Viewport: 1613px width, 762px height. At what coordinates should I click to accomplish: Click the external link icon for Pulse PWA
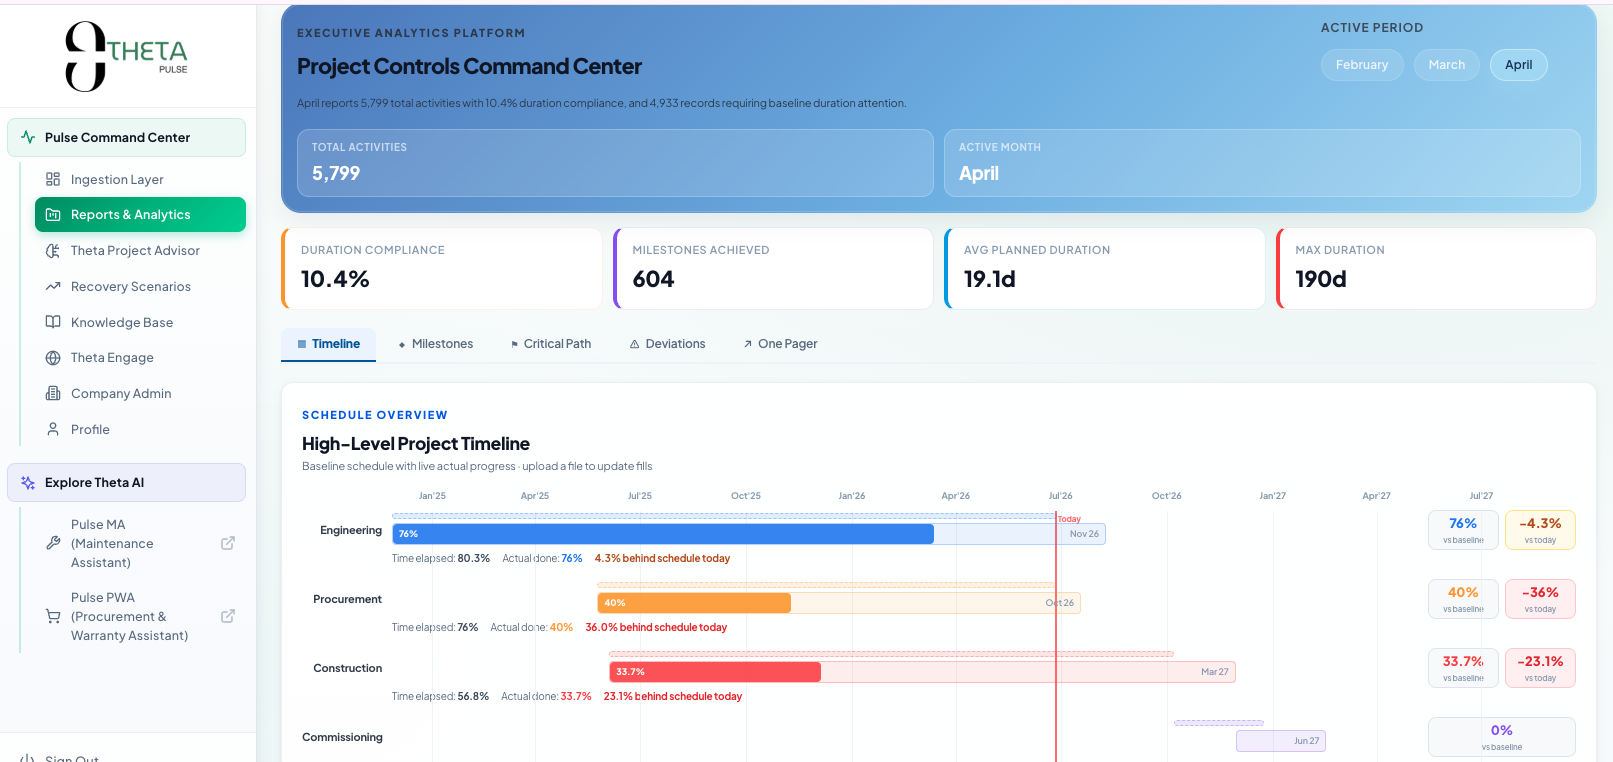tap(228, 616)
